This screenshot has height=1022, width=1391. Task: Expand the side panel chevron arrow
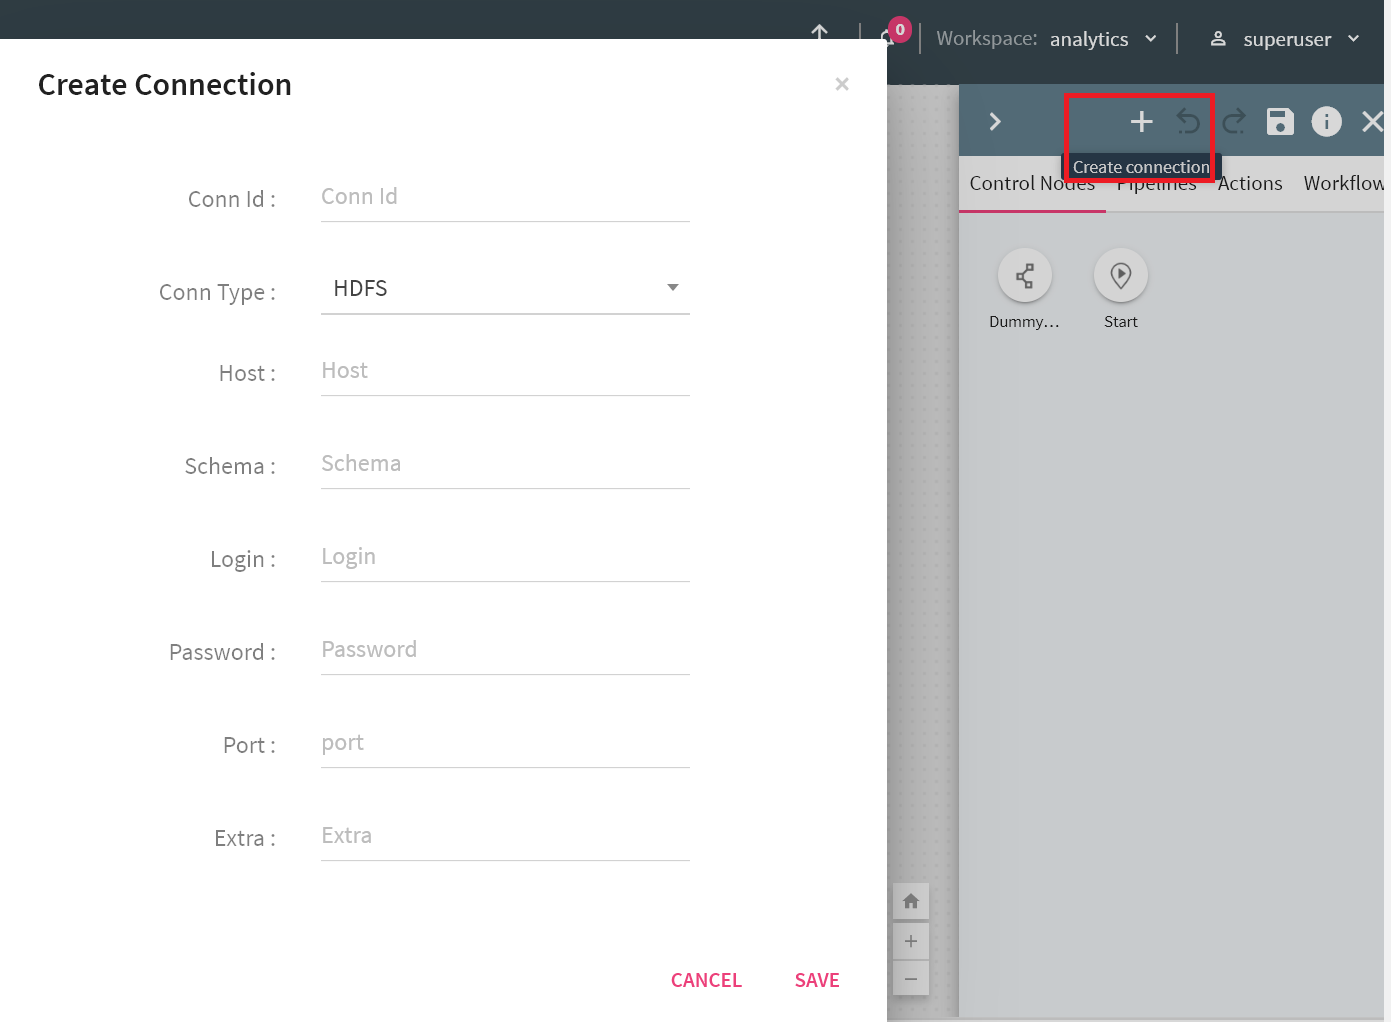(995, 122)
